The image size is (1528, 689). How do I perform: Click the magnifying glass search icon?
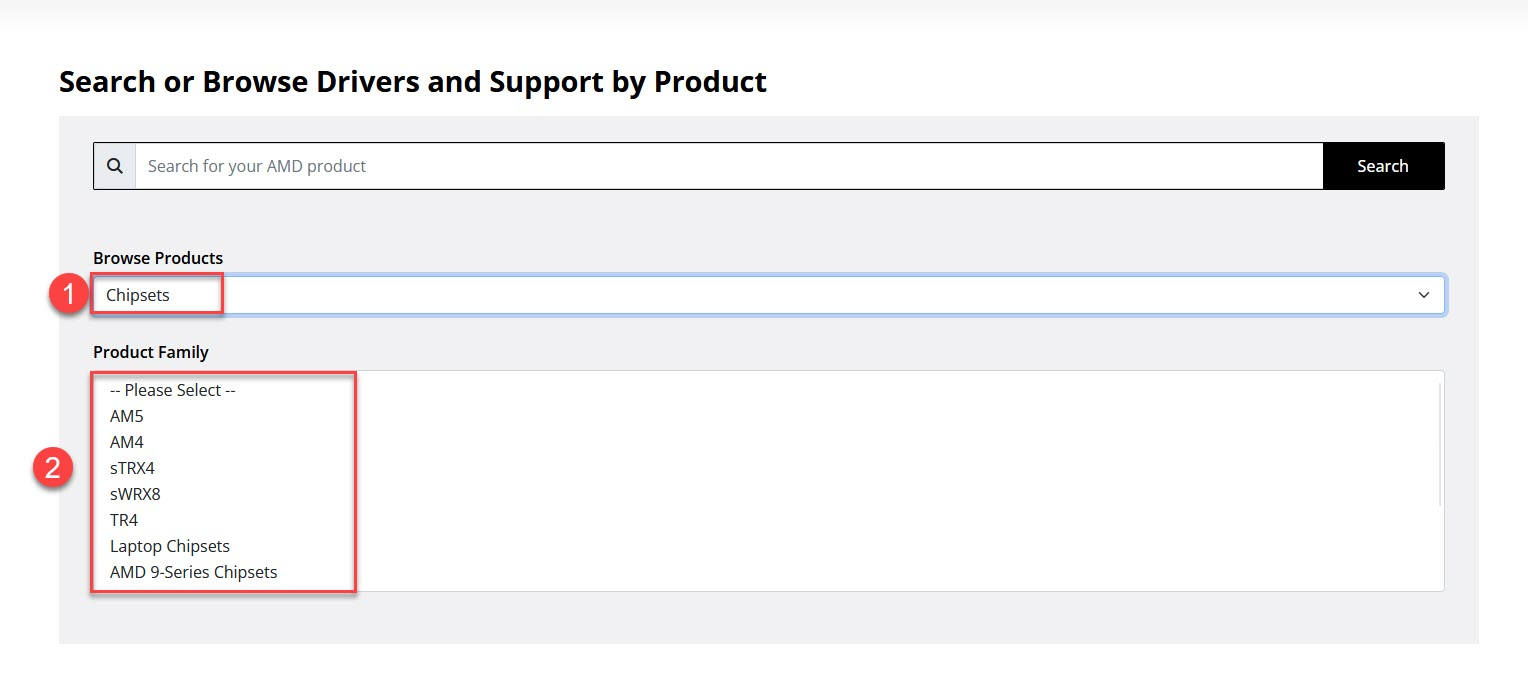point(114,166)
